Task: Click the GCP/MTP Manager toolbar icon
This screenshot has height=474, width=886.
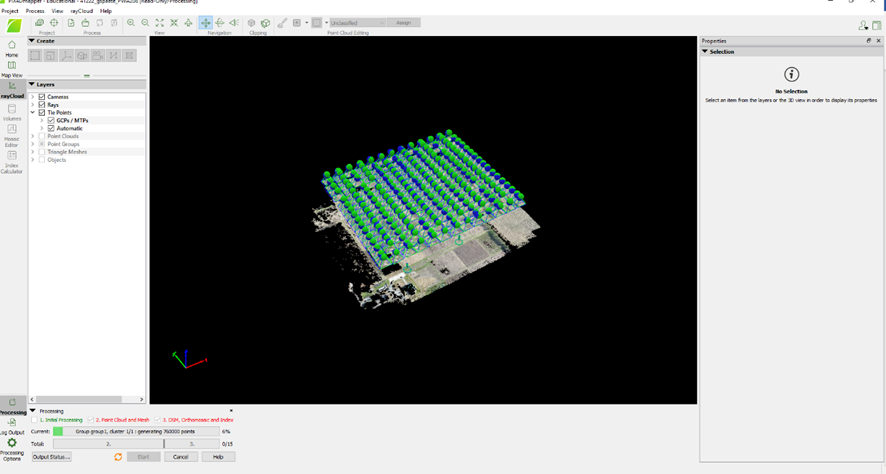Action: point(39,23)
